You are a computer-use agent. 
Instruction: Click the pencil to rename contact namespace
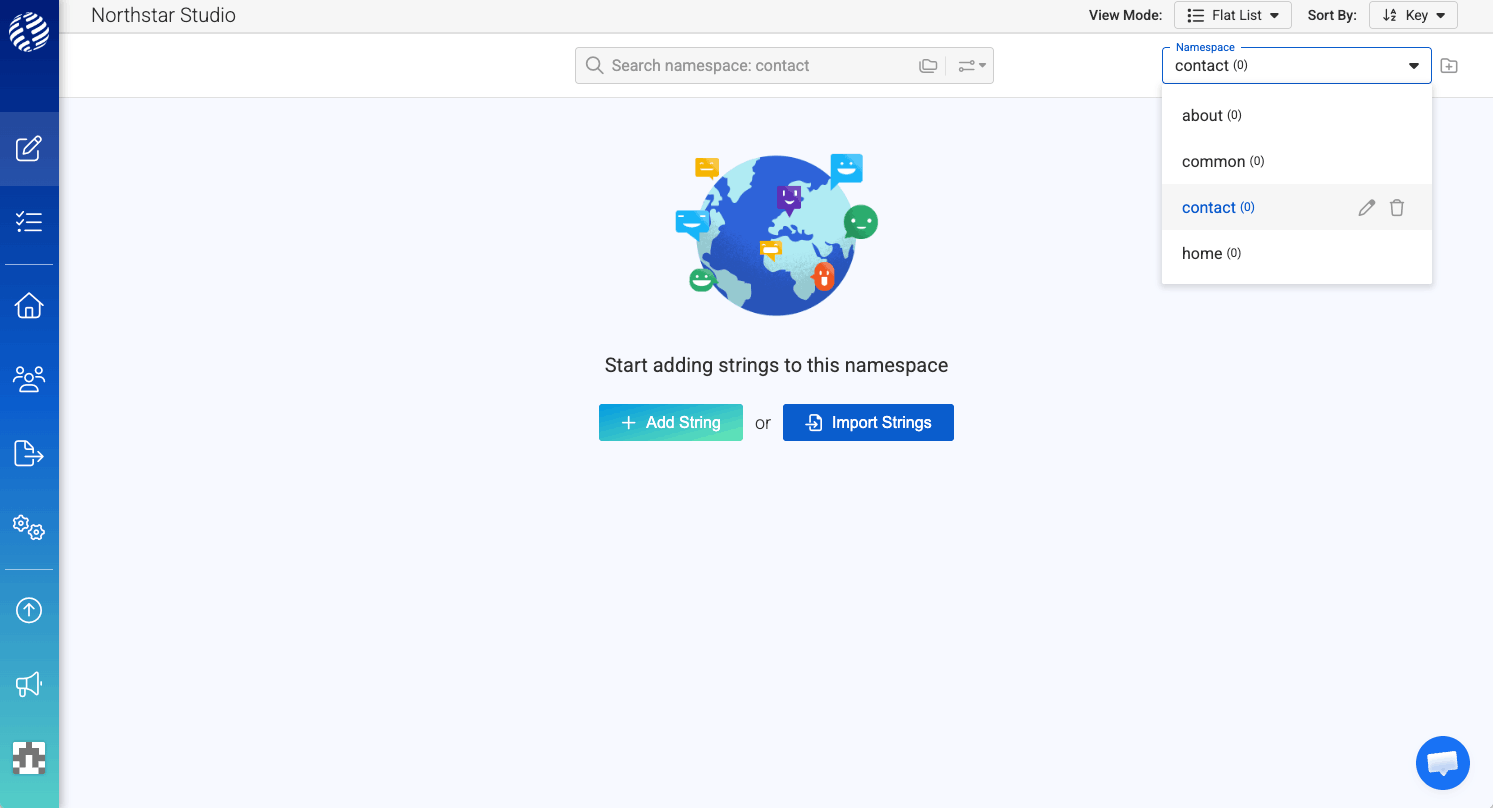(x=1366, y=208)
